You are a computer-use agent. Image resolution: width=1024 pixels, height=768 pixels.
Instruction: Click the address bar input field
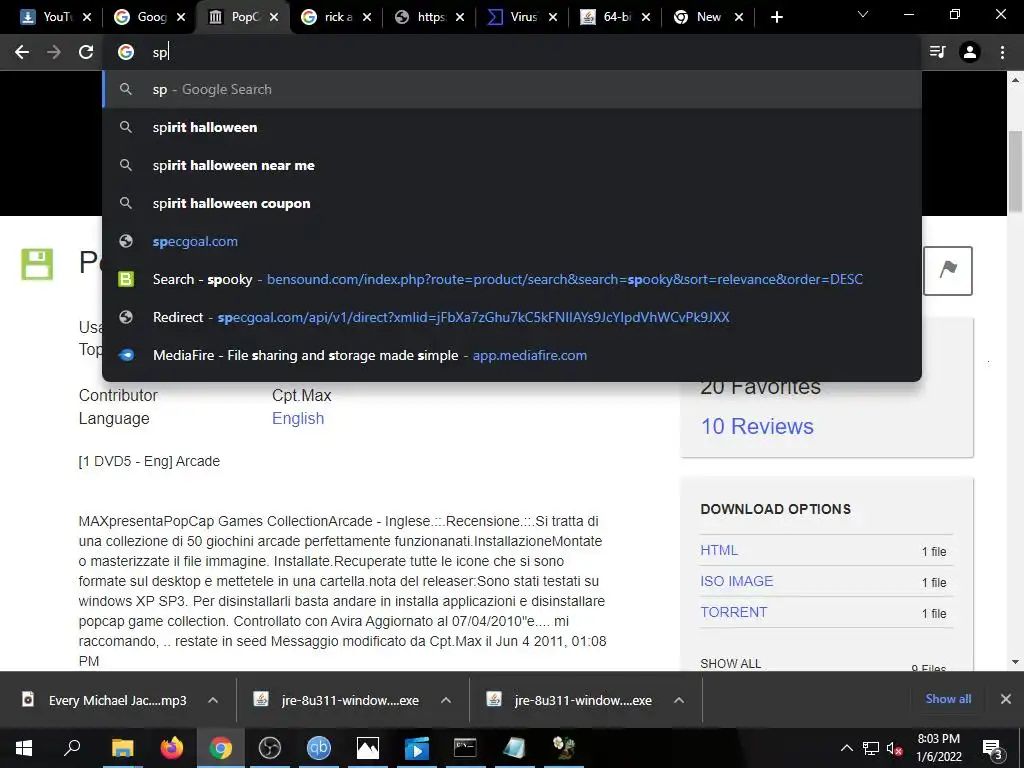tap(512, 52)
